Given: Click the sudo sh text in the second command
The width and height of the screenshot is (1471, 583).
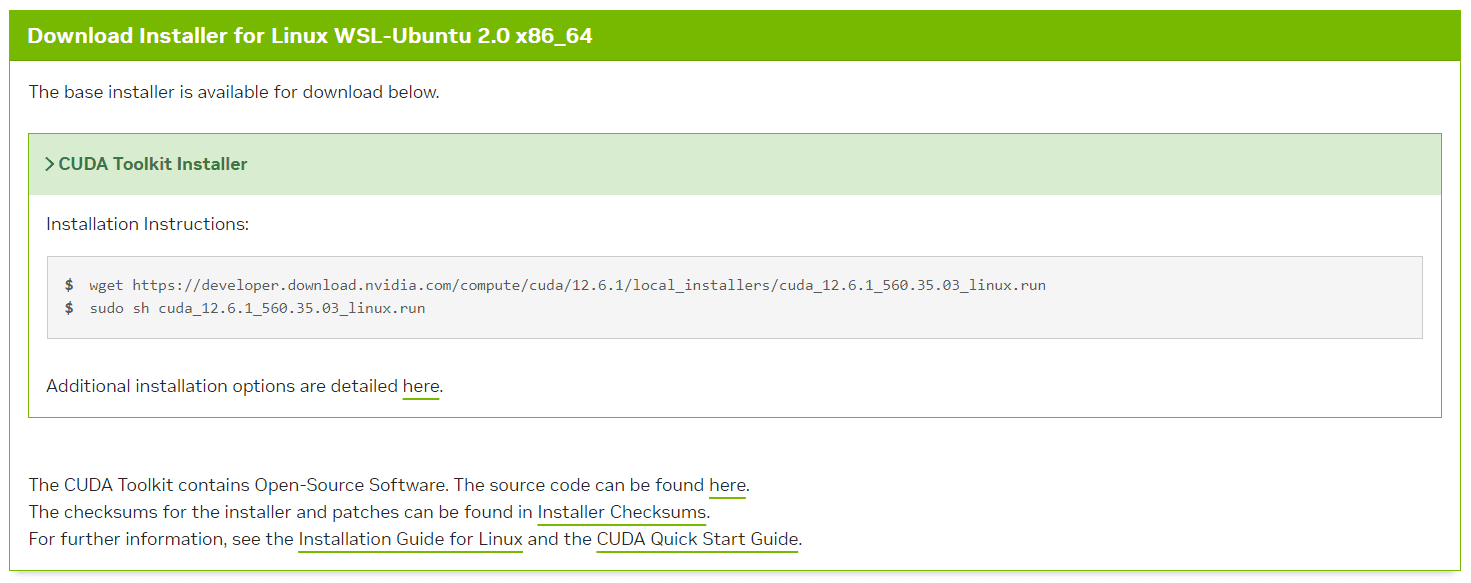Looking at the screenshot, I should pos(119,308).
